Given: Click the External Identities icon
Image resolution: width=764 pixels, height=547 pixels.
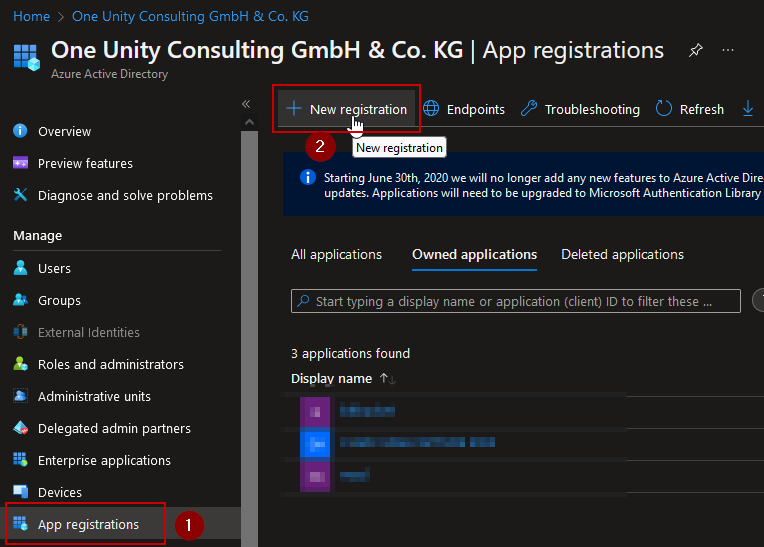Looking at the screenshot, I should (20, 332).
